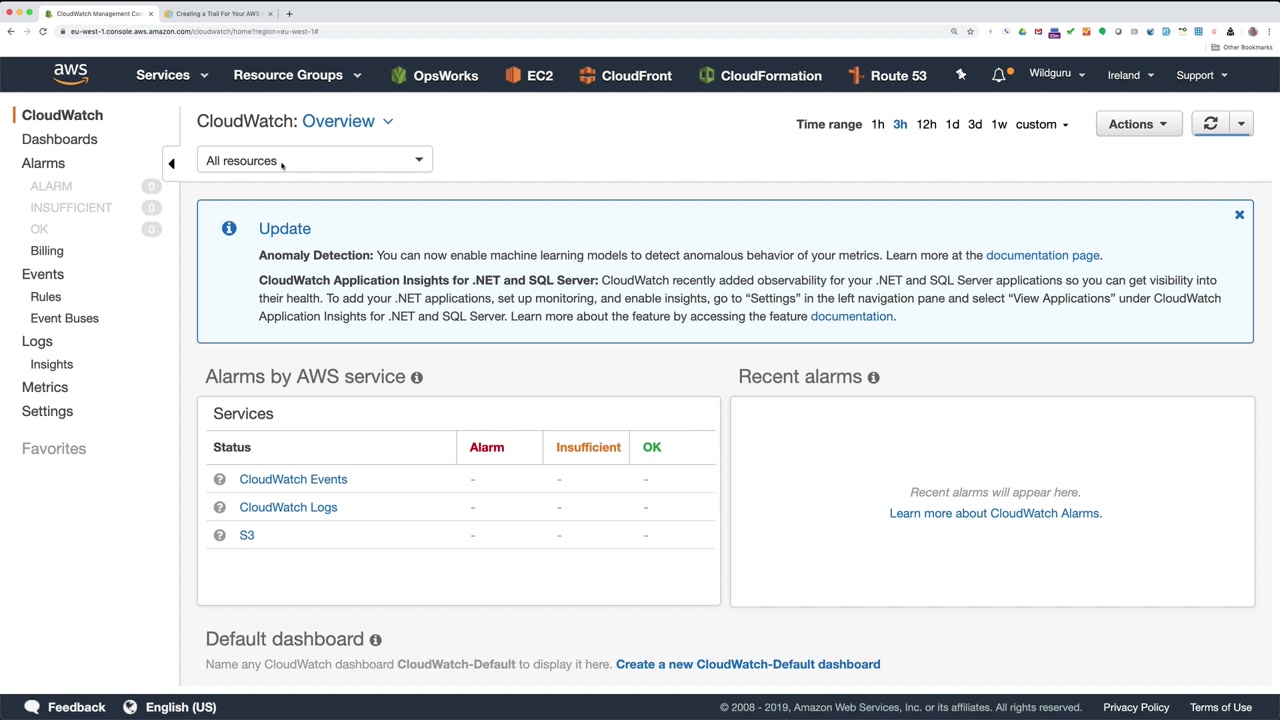This screenshot has width=1280, height=720.
Task: Click the refresh icon button
Action: pyautogui.click(x=1210, y=124)
